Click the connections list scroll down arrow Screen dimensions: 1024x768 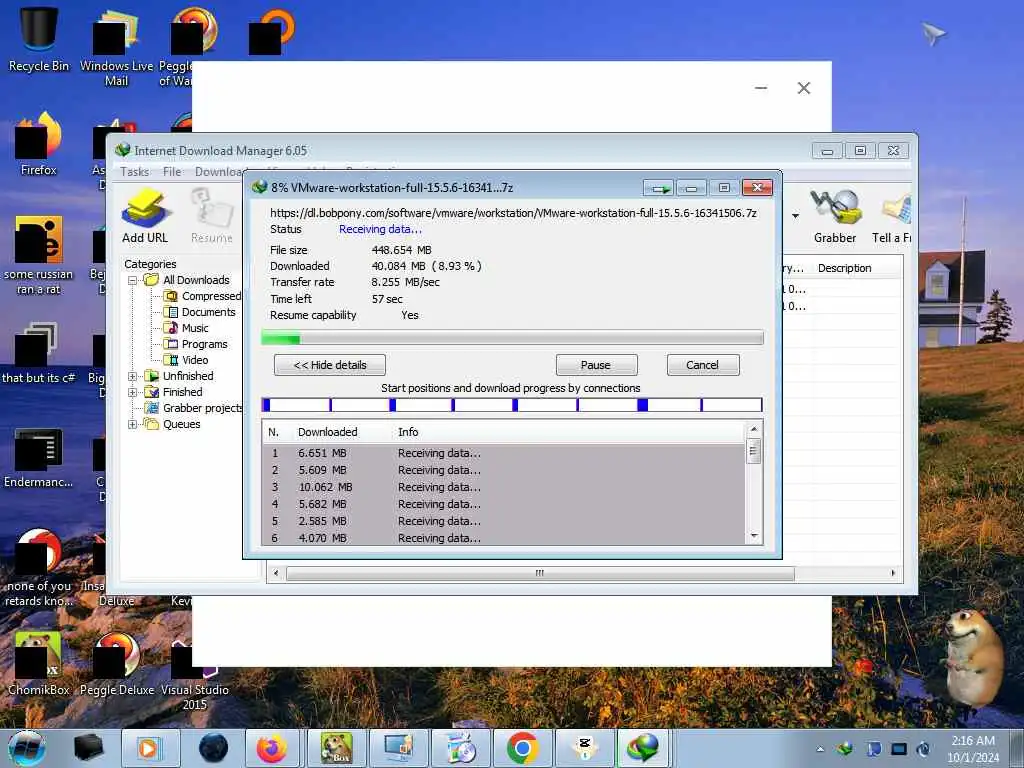(754, 536)
